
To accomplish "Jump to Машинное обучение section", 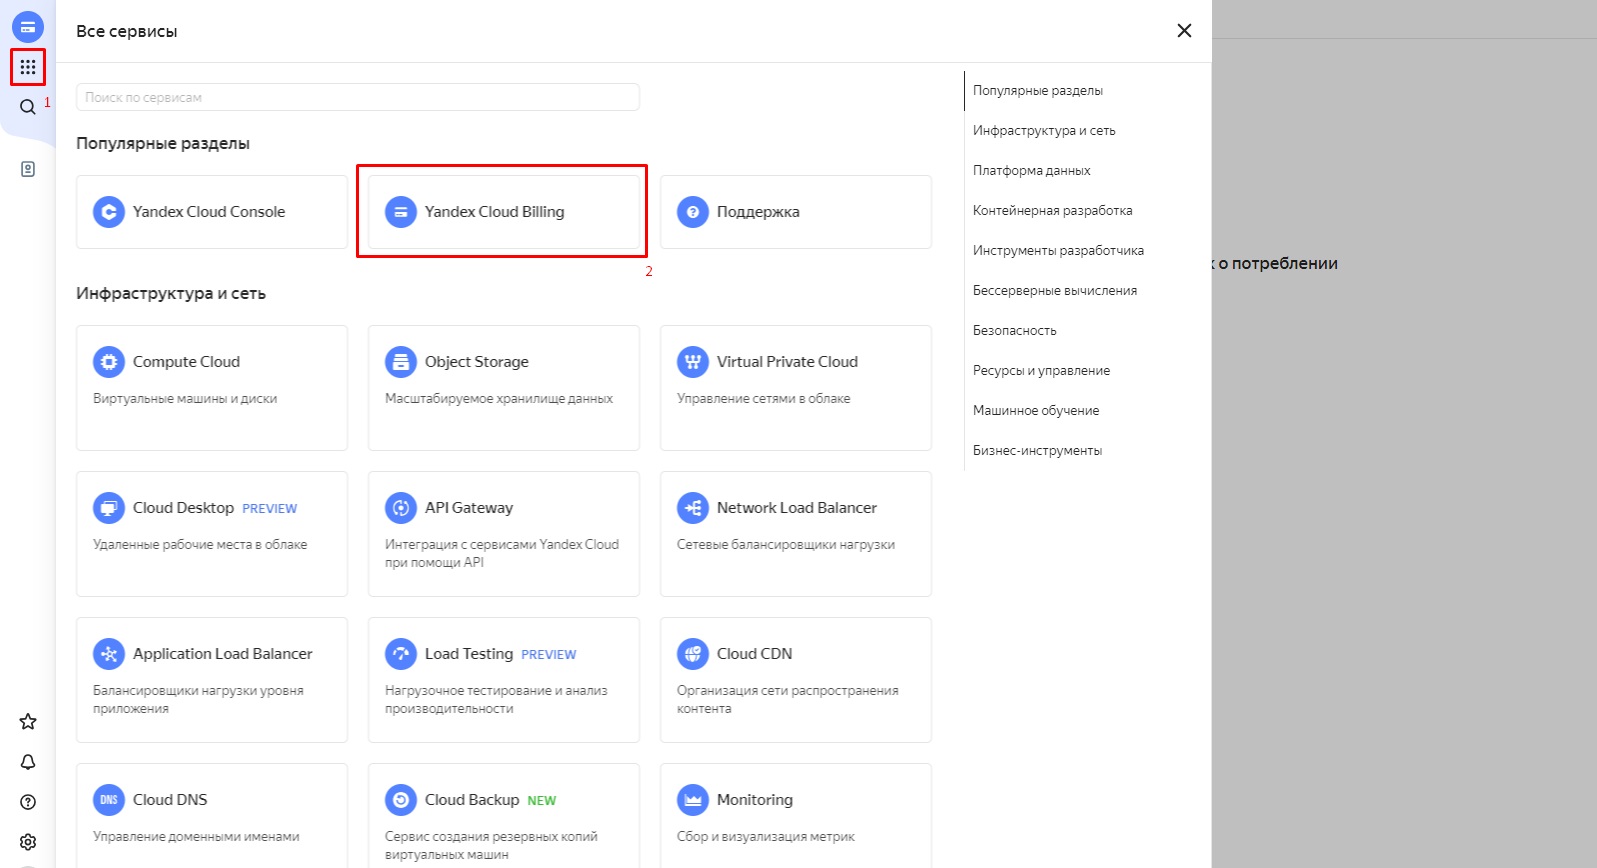I will 1036,411.
